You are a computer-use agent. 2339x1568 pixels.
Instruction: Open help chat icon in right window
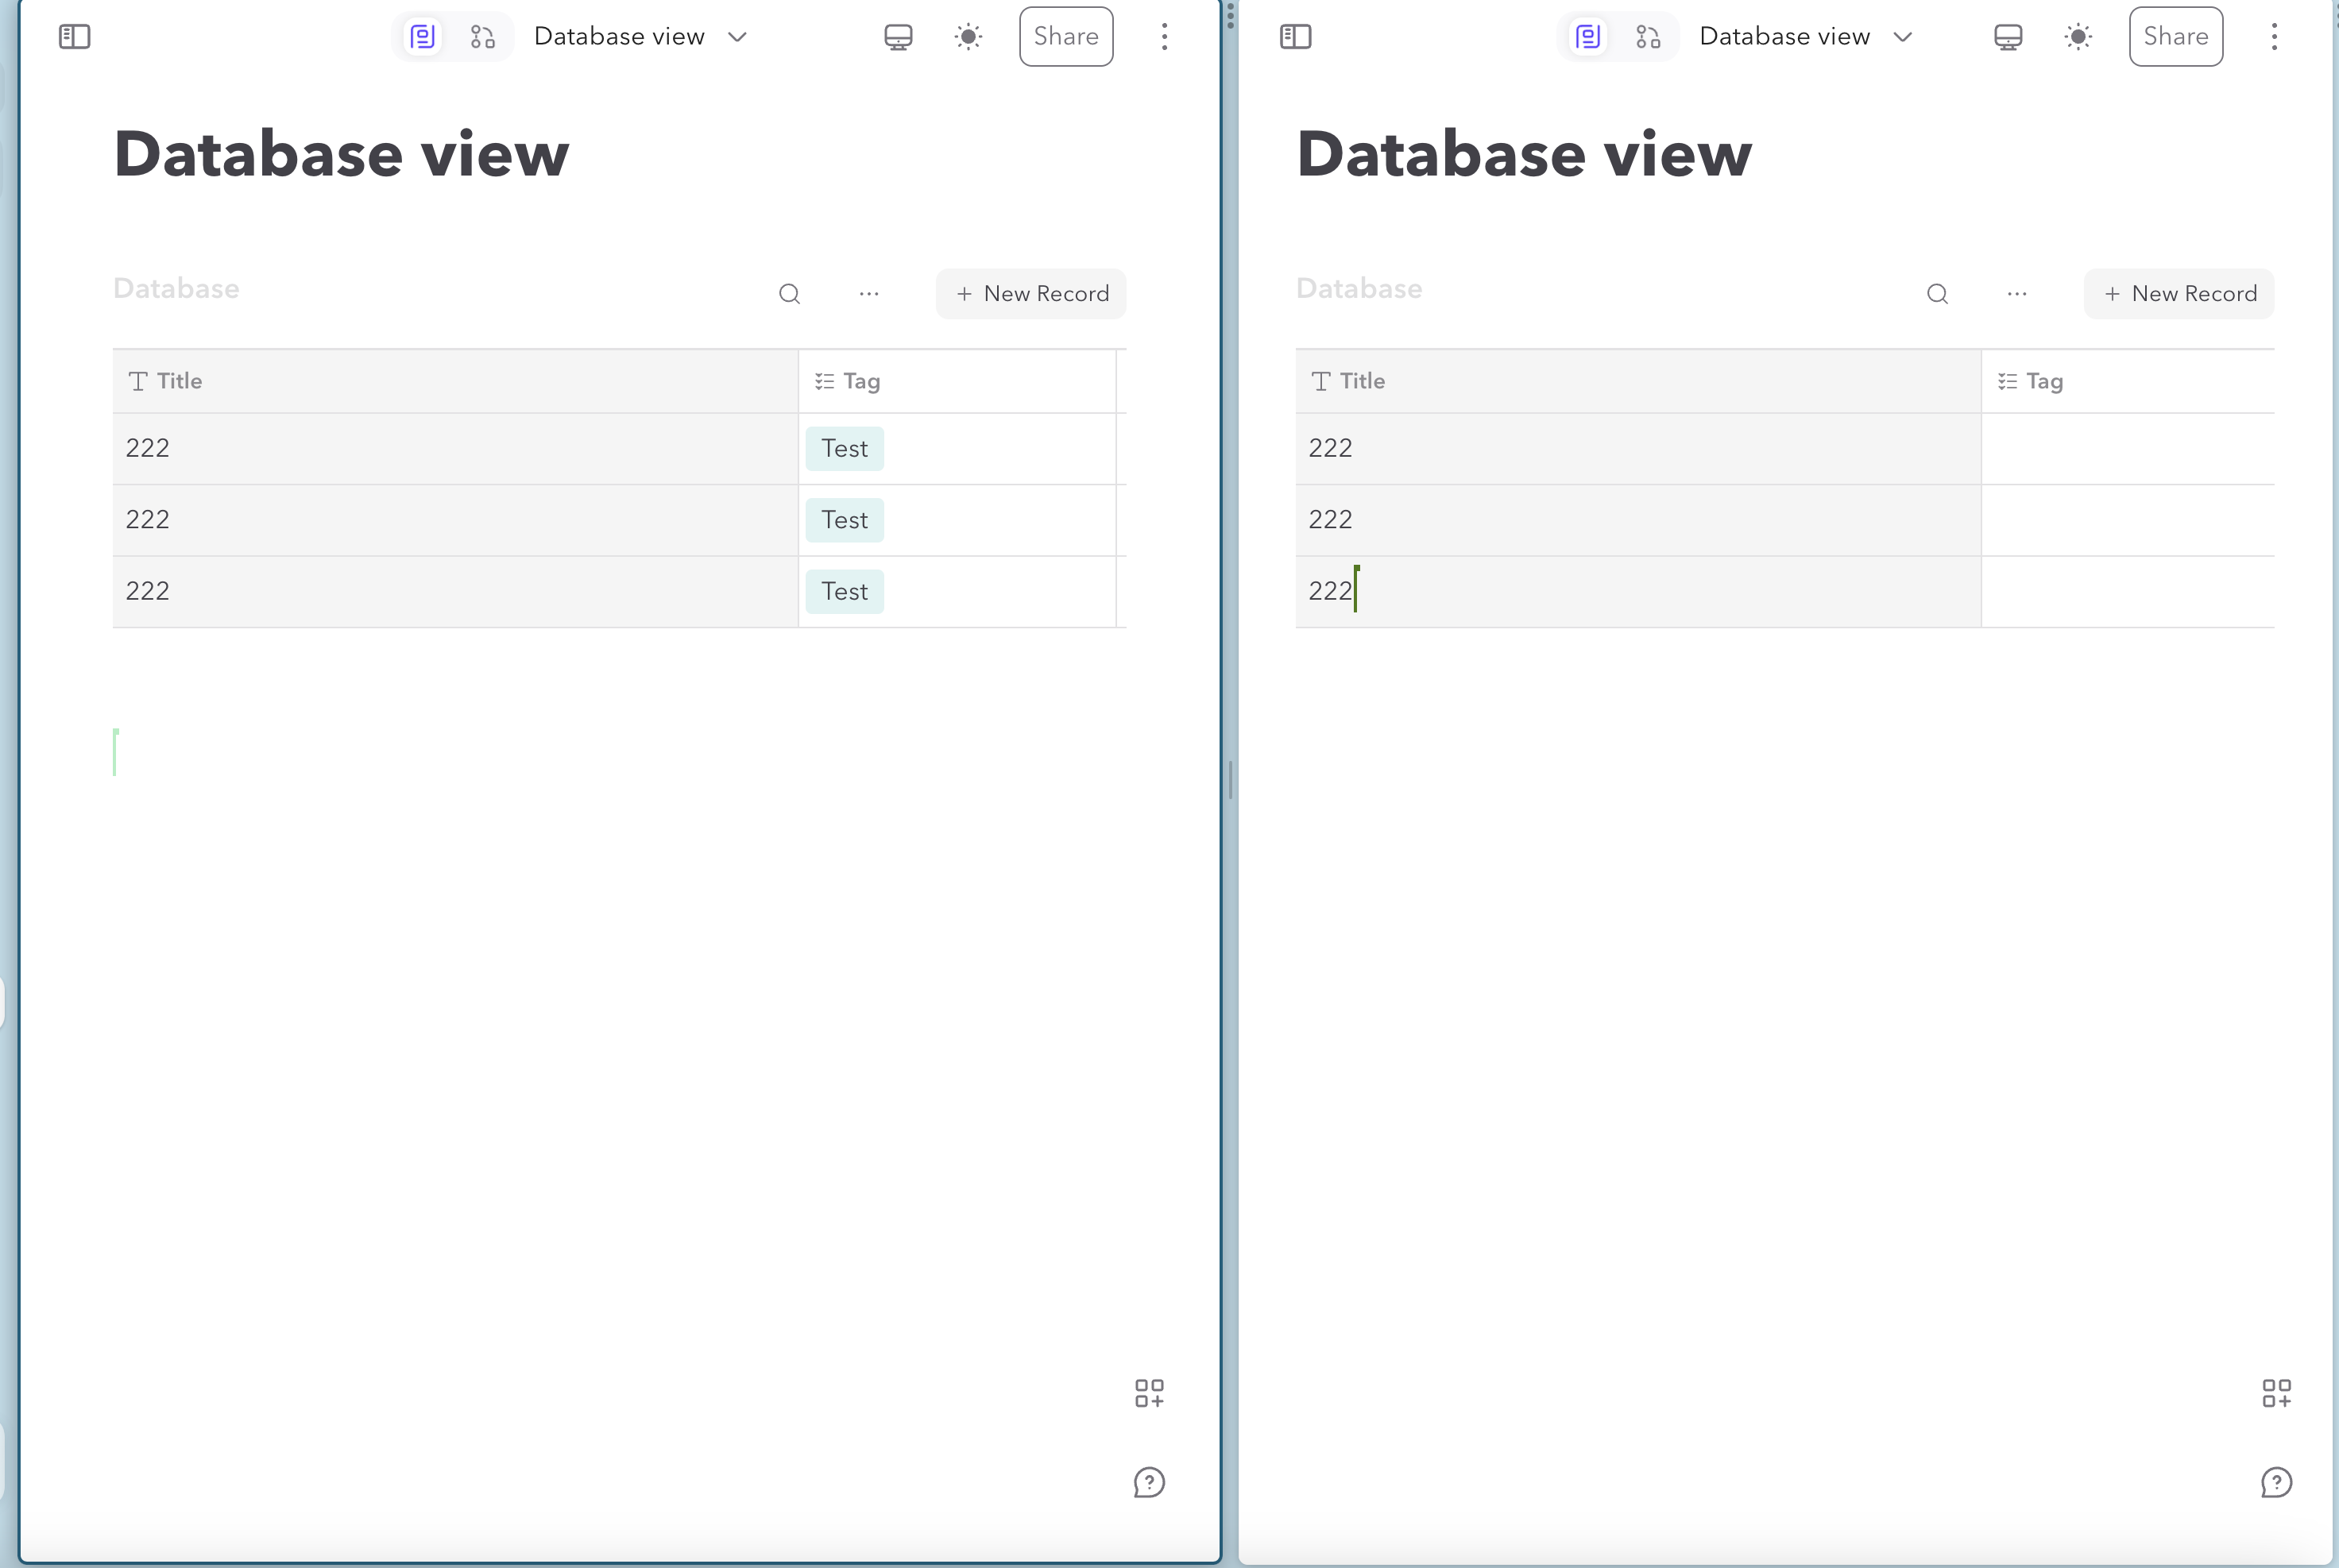click(x=2276, y=1482)
